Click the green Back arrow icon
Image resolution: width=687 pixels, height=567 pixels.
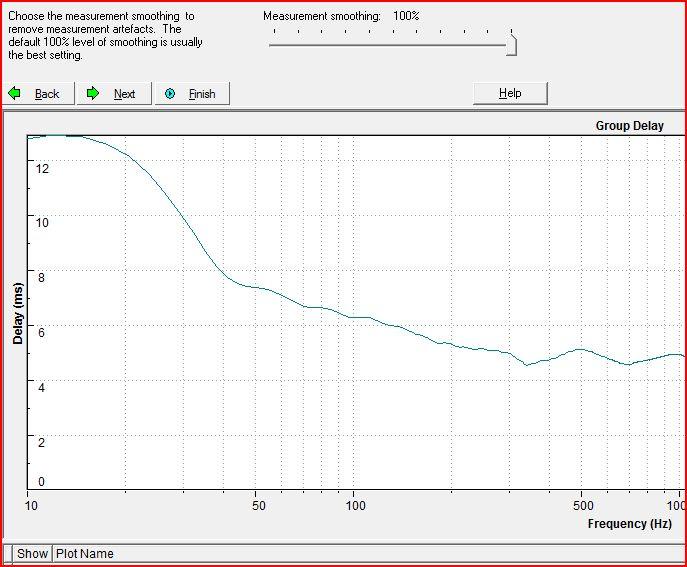[x=14, y=93]
